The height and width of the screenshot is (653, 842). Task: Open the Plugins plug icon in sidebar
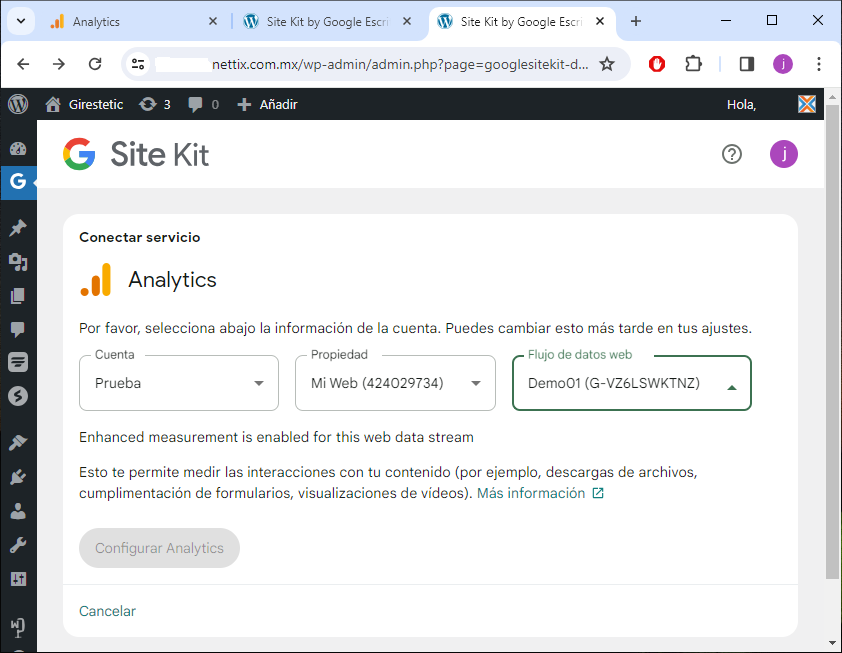[17, 477]
